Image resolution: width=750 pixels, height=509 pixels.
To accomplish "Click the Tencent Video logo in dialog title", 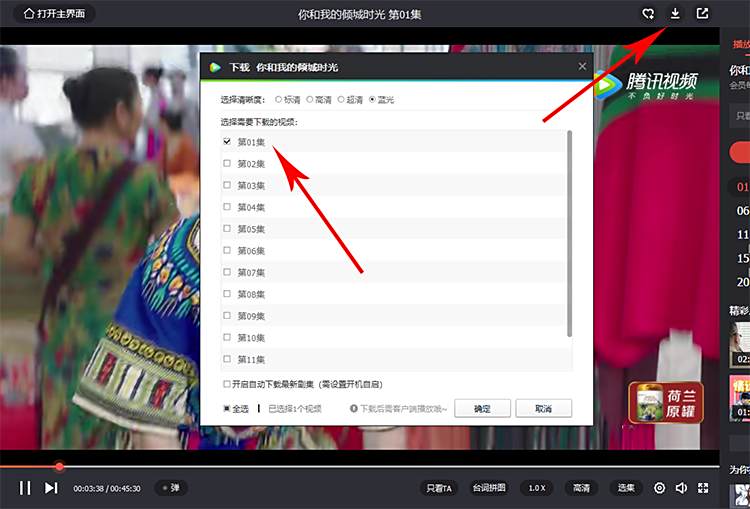I will coord(215,67).
